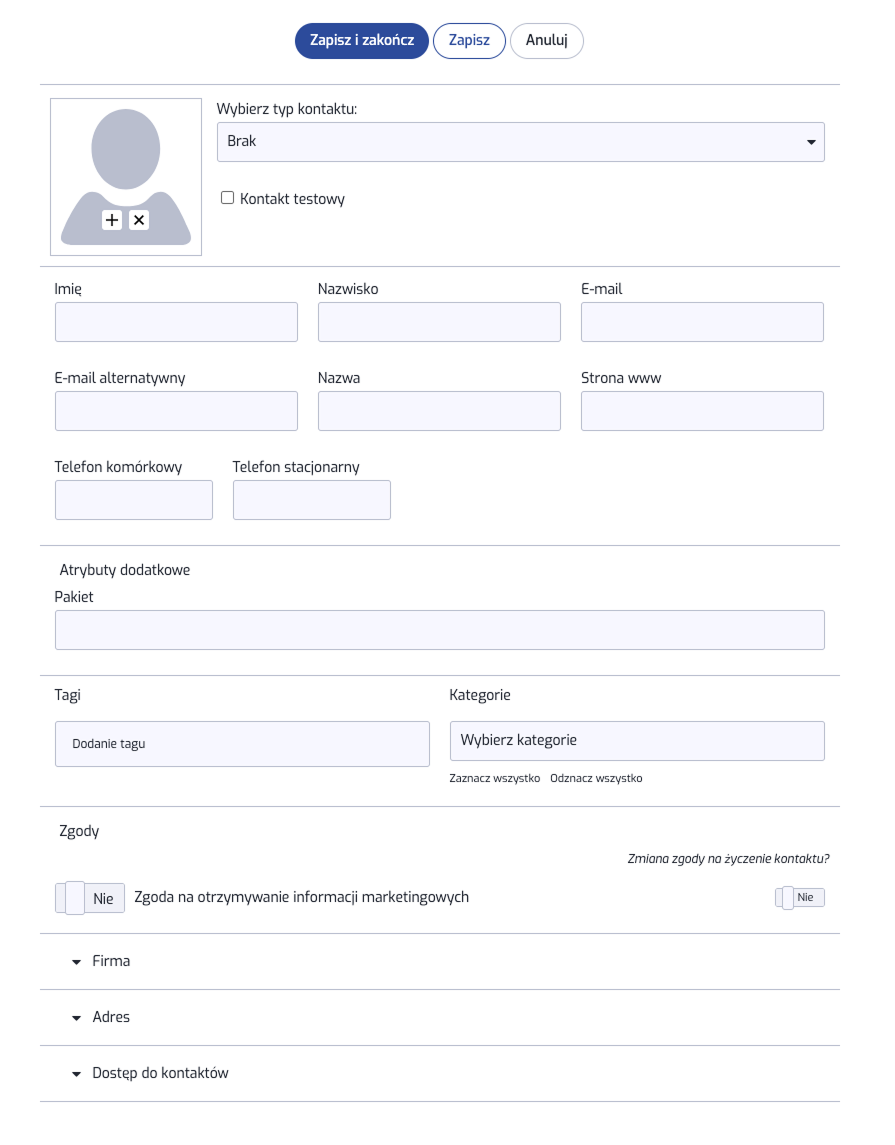This screenshot has height=1145, width=895.
Task: Click the Odznacz wszystko link
Action: tap(596, 778)
